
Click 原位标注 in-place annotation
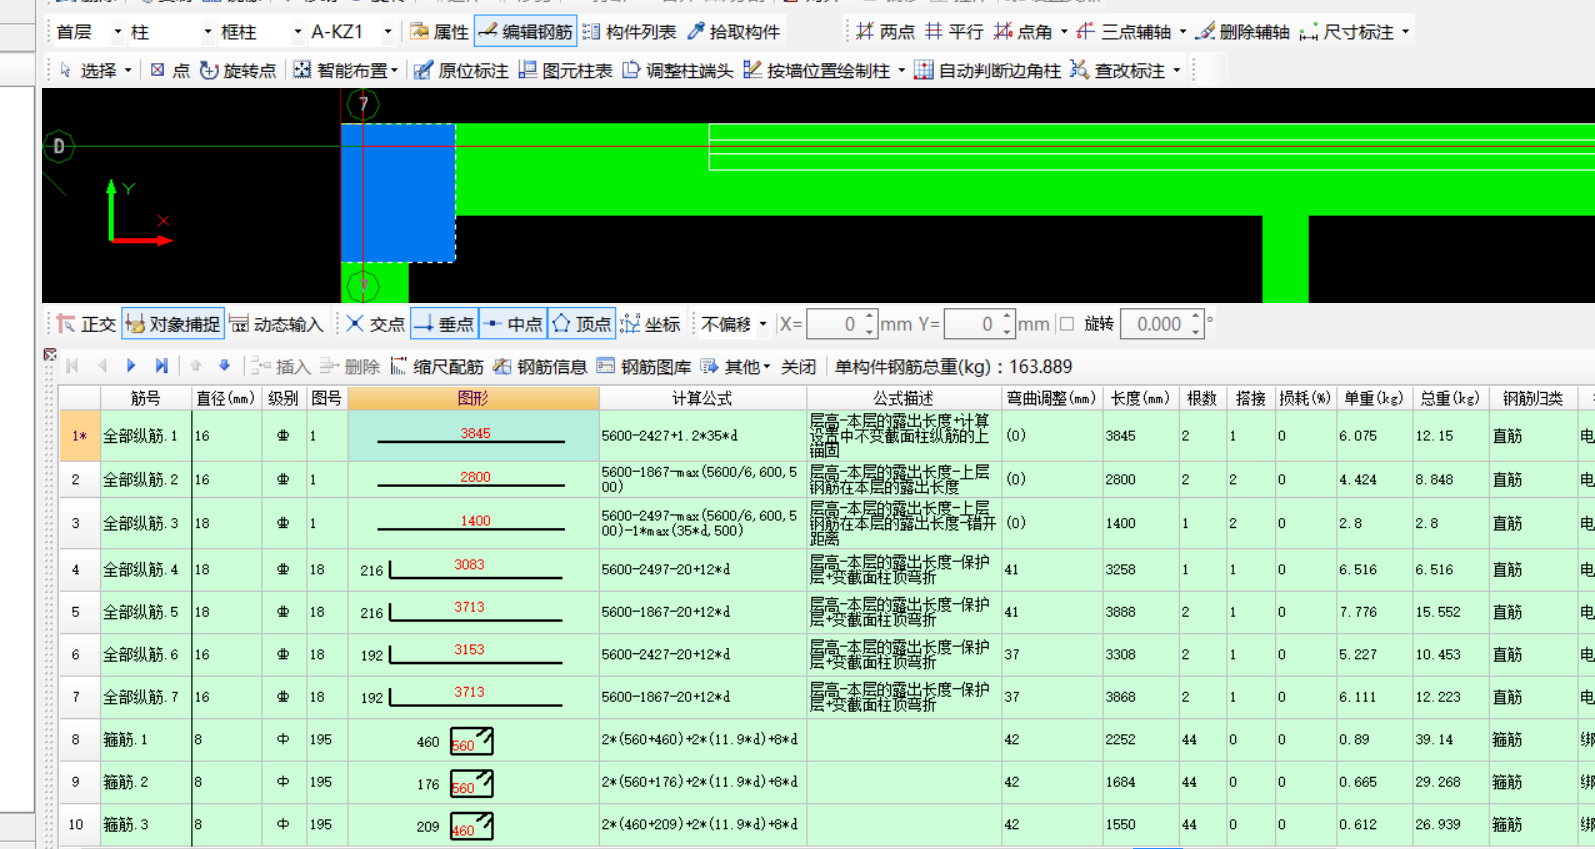pyautogui.click(x=461, y=70)
